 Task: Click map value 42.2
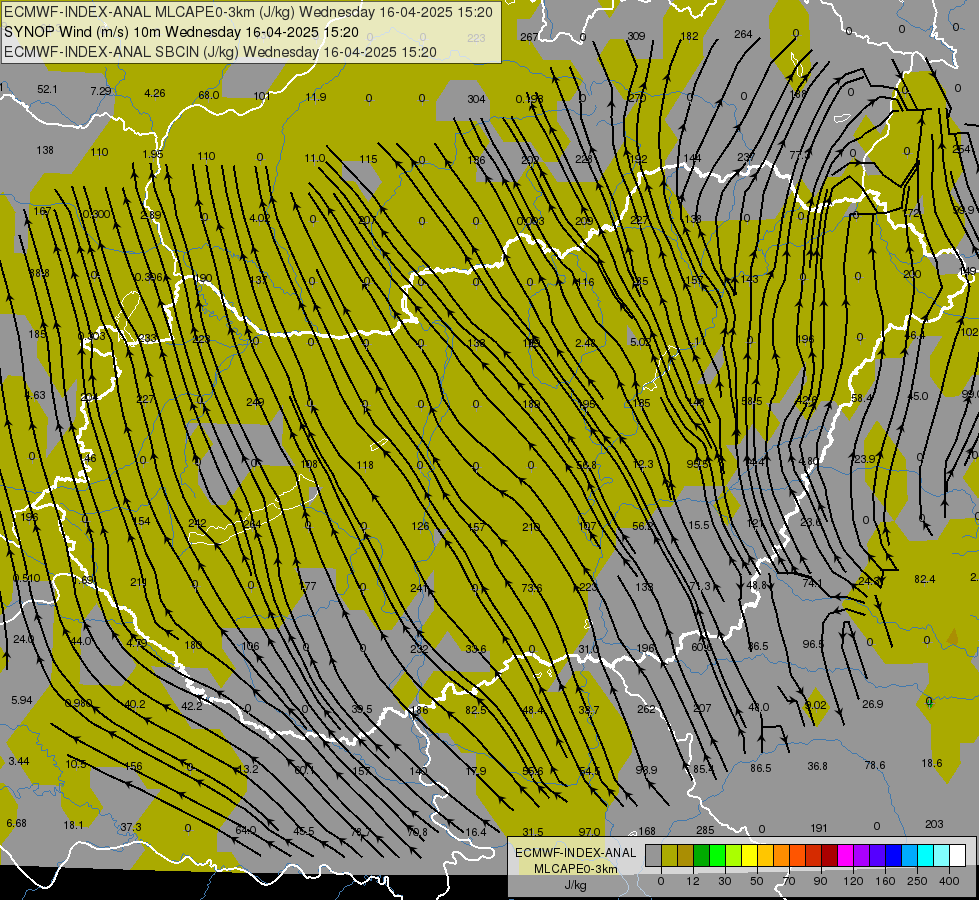(x=192, y=706)
